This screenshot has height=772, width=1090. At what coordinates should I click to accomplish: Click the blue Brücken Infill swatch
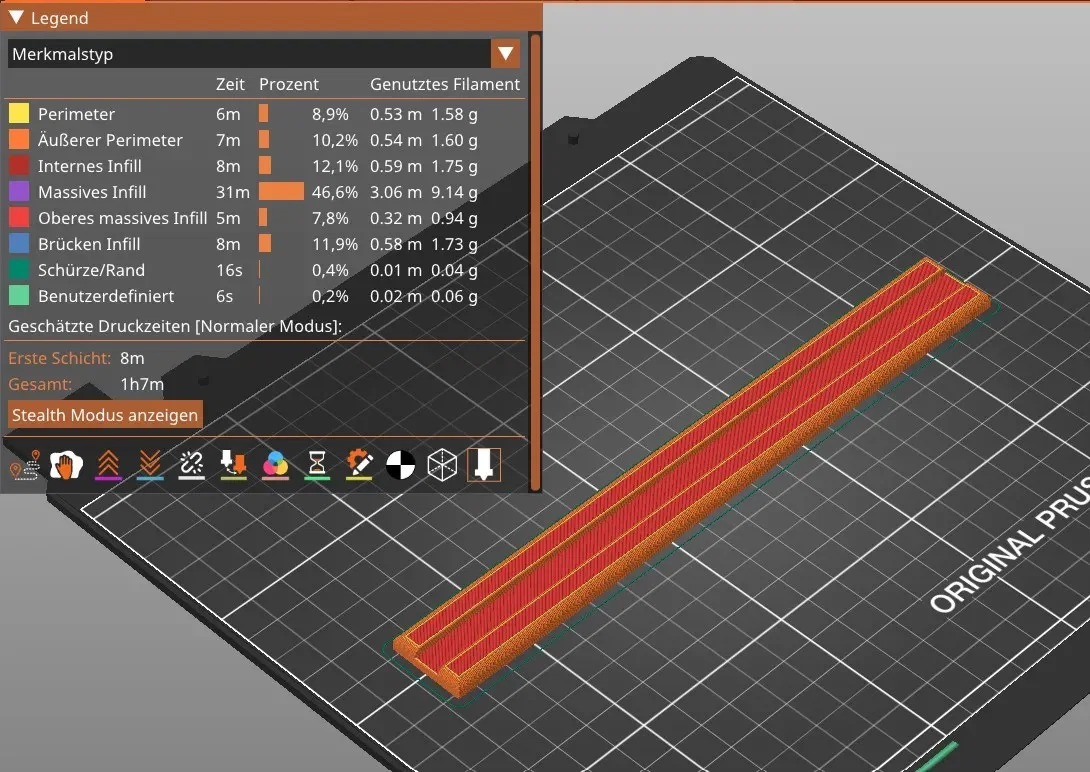pyautogui.click(x=19, y=244)
